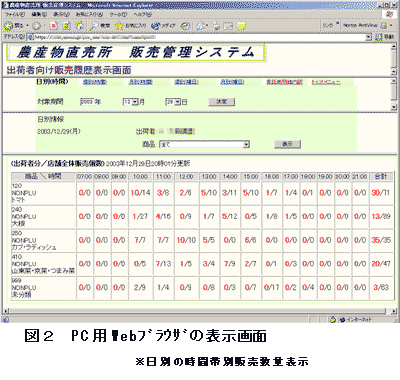Click the 2003/12/29(月) date text
Screen dimensions: 400x380
pyautogui.click(x=59, y=131)
